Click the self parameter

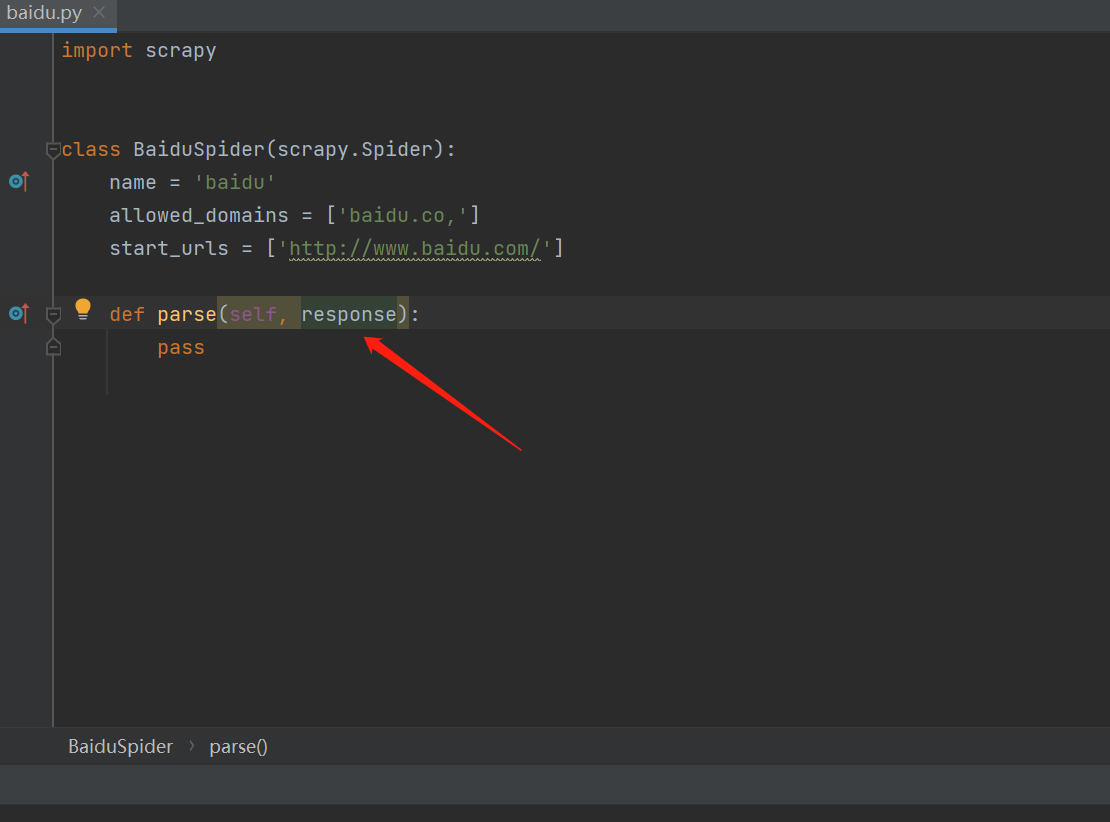pos(253,314)
